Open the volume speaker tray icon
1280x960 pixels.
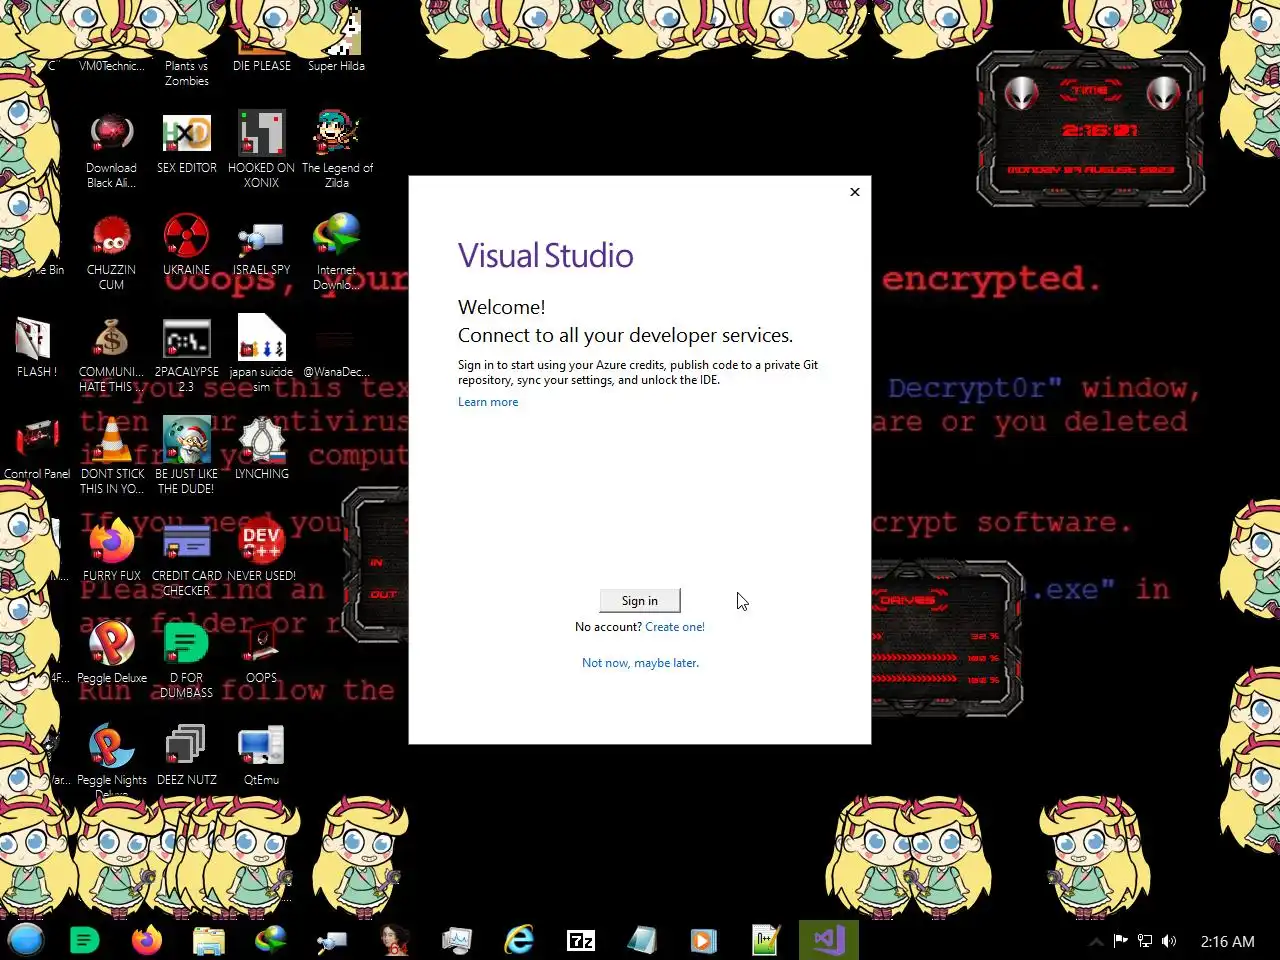[x=1169, y=941]
